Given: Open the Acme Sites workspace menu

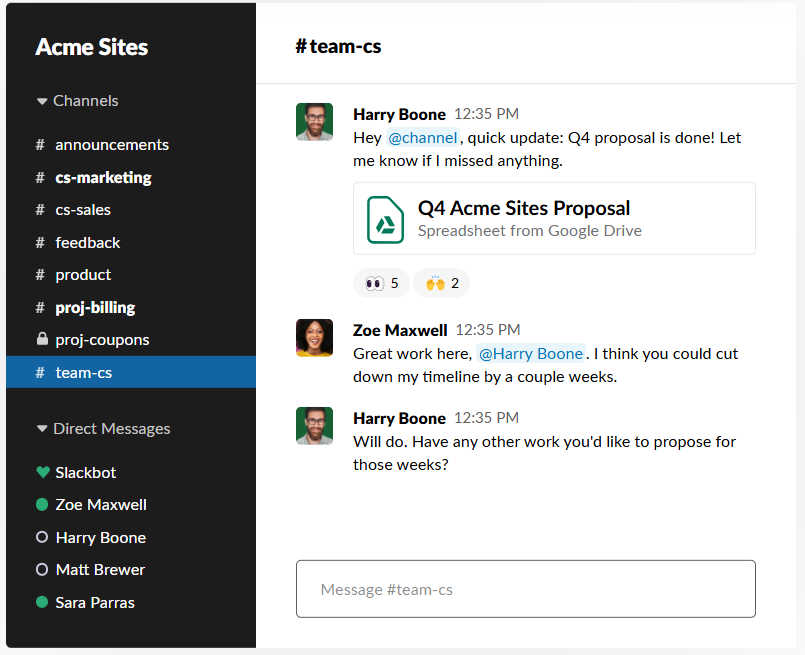Looking at the screenshot, I should pos(92,47).
